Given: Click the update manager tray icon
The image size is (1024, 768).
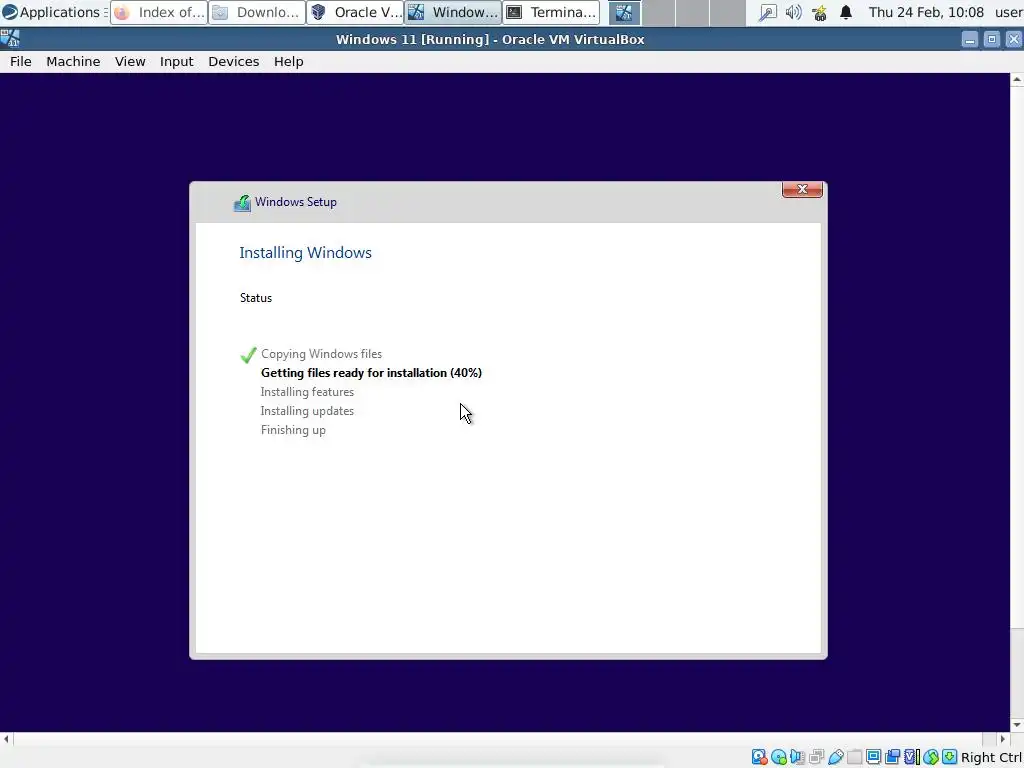Looking at the screenshot, I should [x=820, y=12].
